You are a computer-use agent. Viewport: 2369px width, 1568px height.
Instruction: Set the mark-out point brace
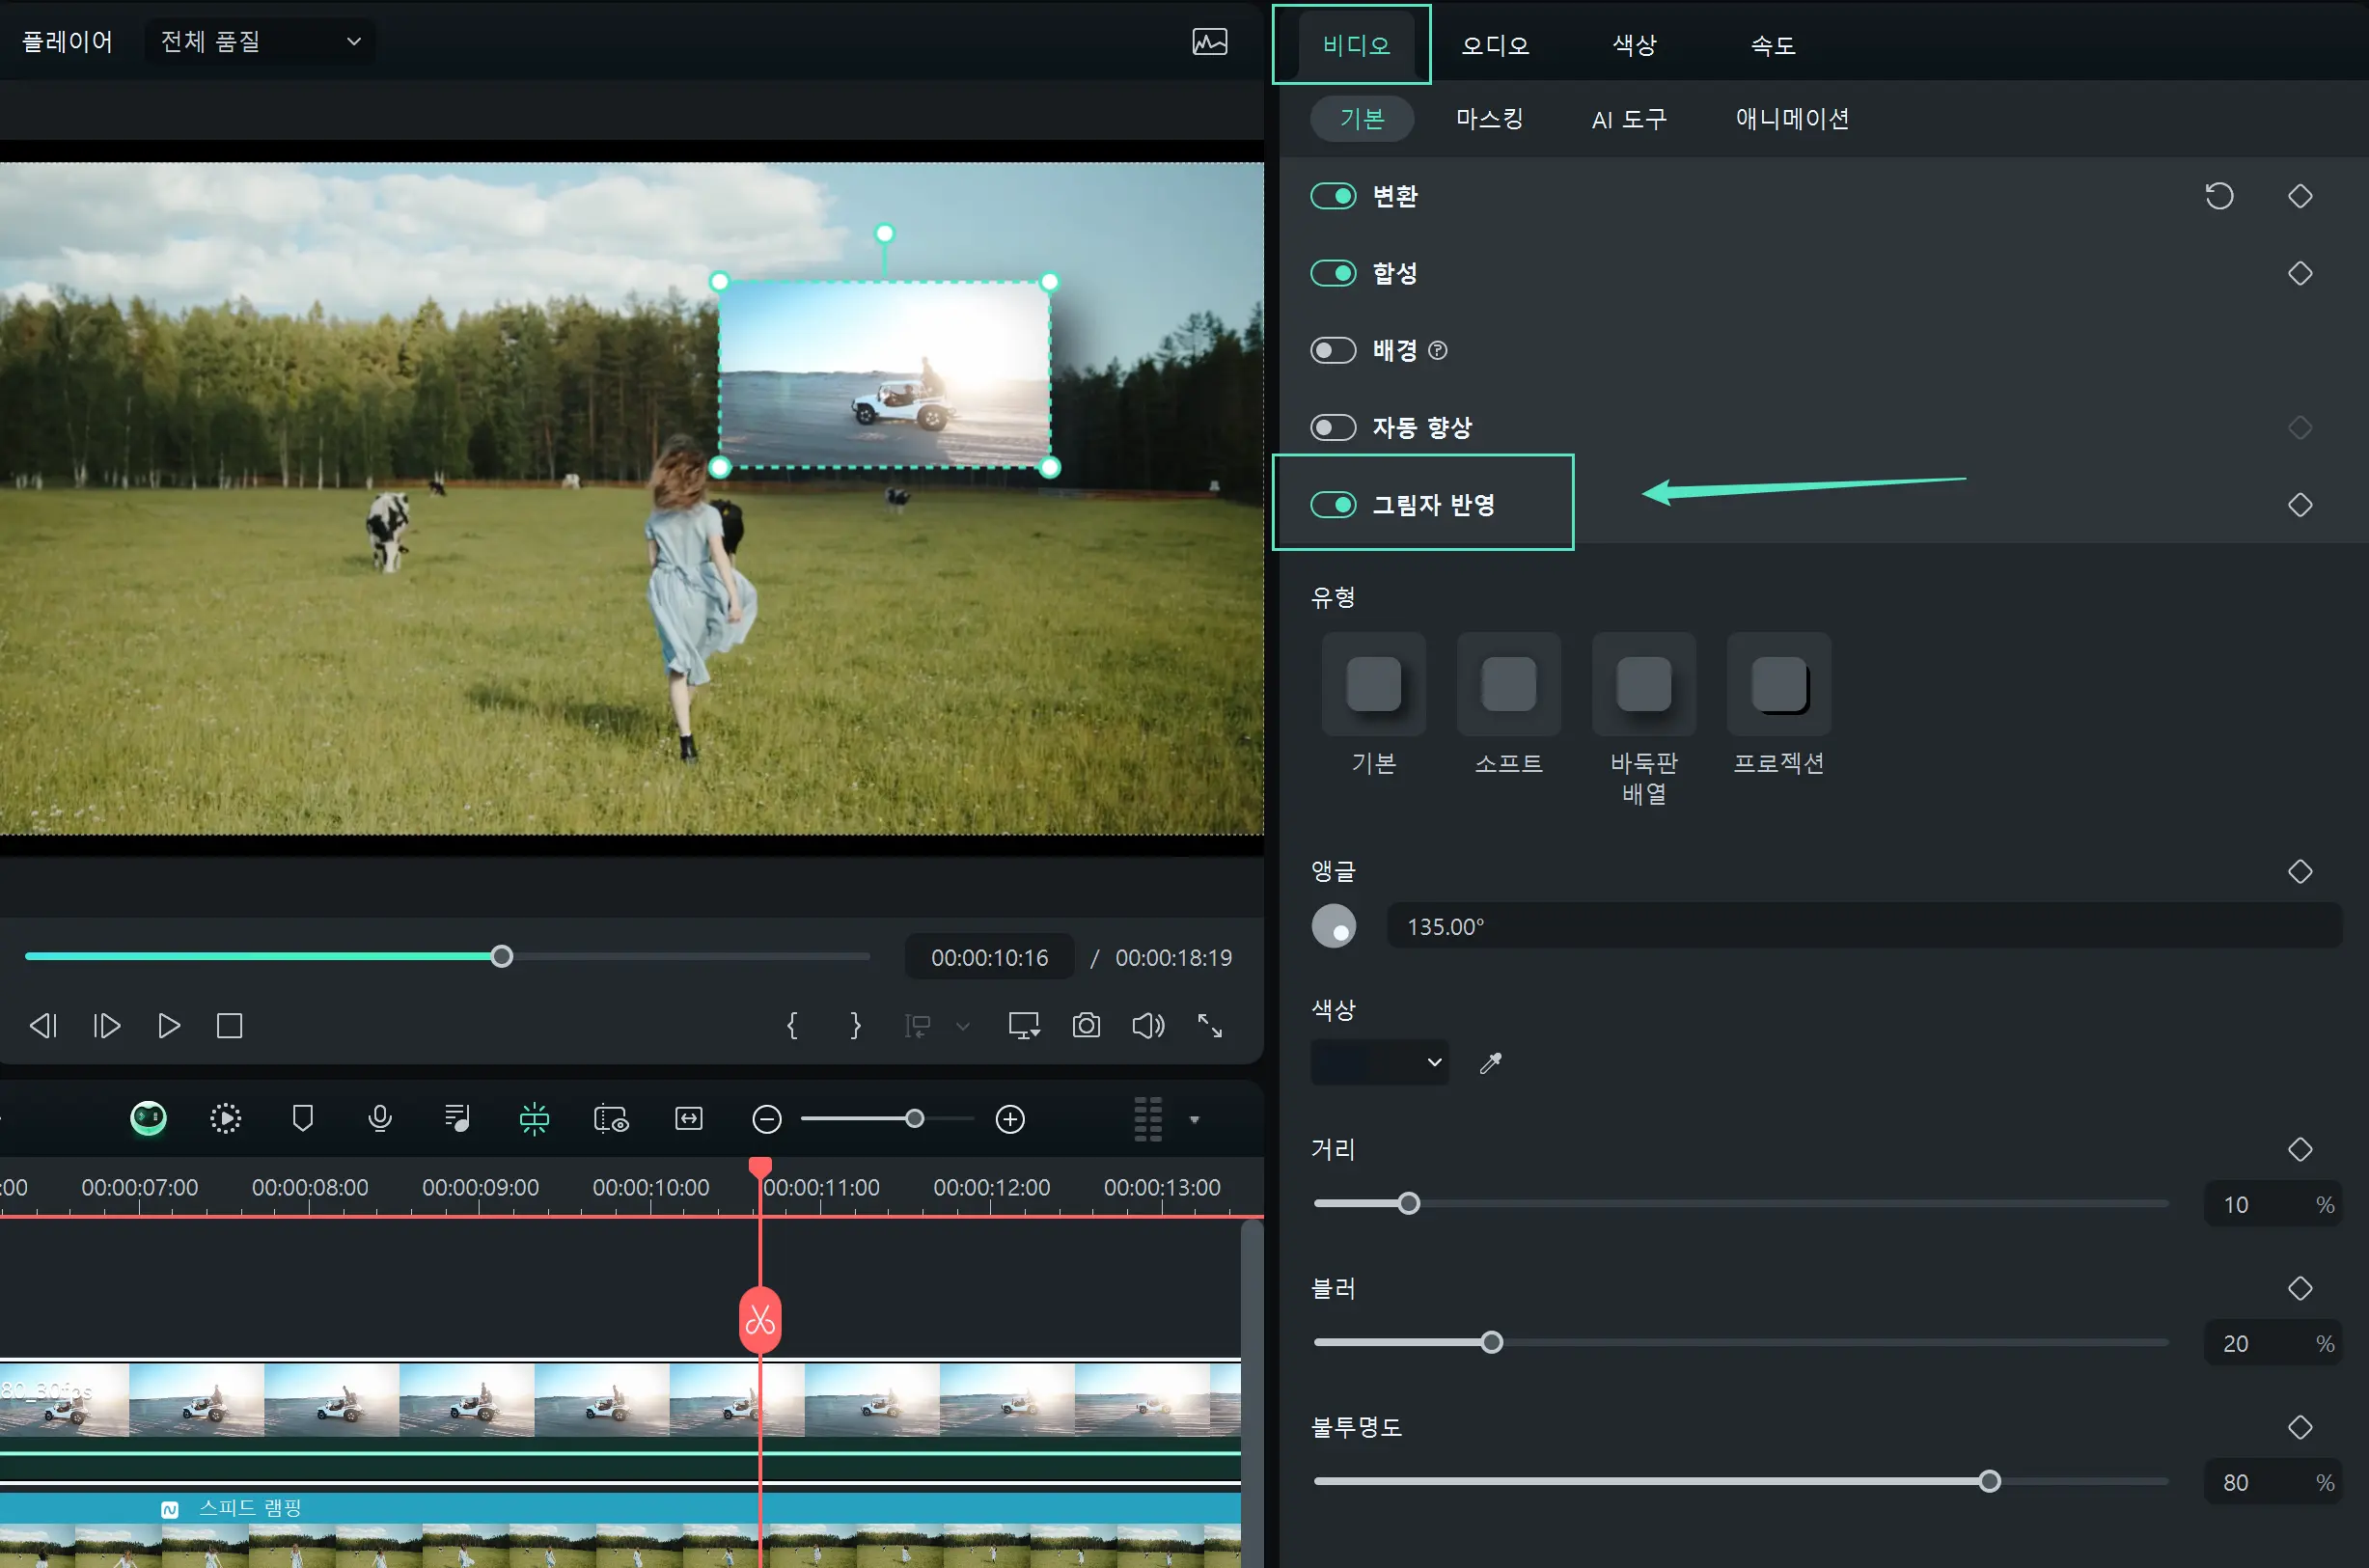click(855, 1026)
